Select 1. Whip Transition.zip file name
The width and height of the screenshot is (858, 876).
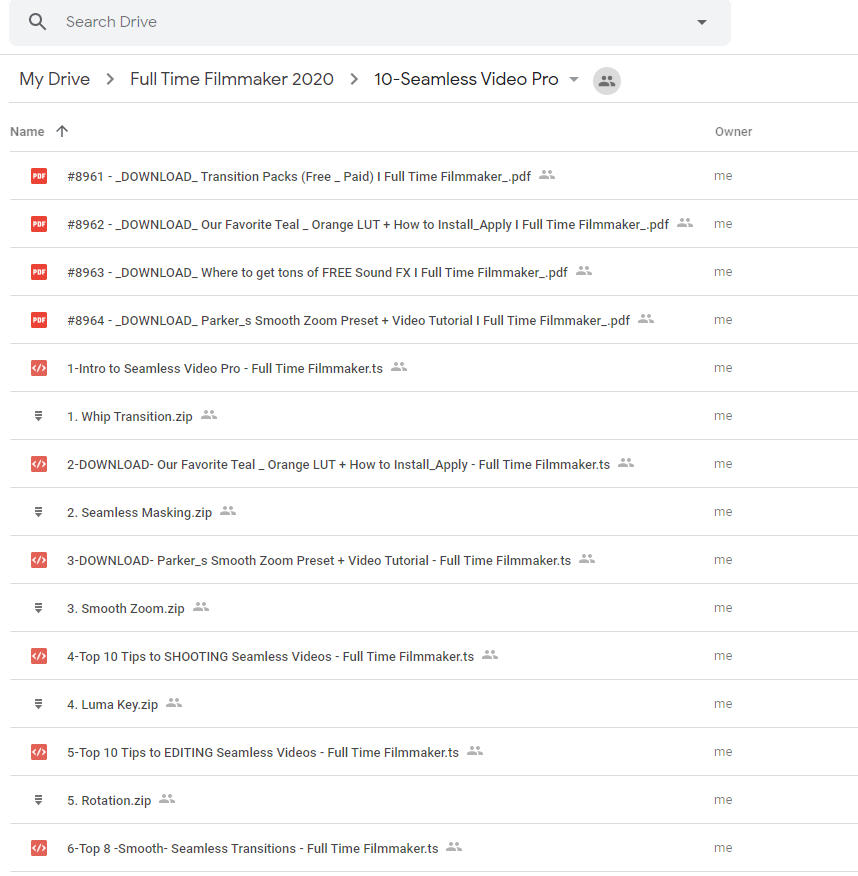tap(130, 417)
